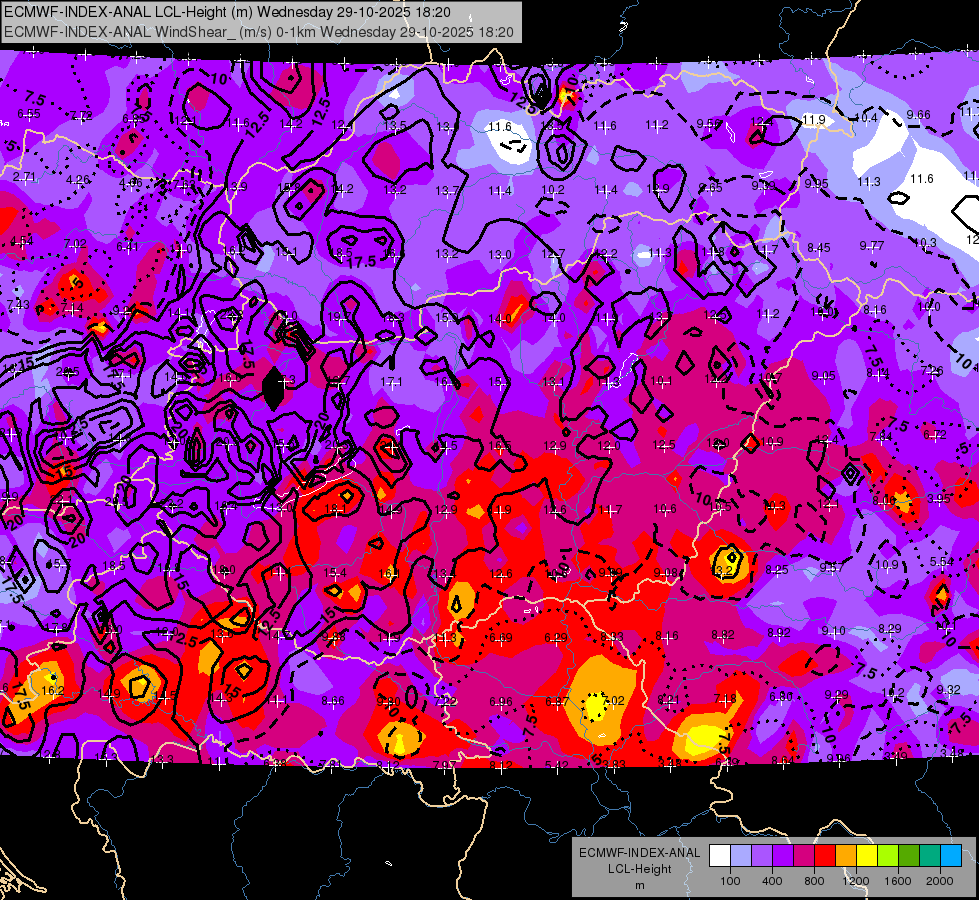Click the '3.95' grid value
979x900 pixels.
(x=939, y=498)
